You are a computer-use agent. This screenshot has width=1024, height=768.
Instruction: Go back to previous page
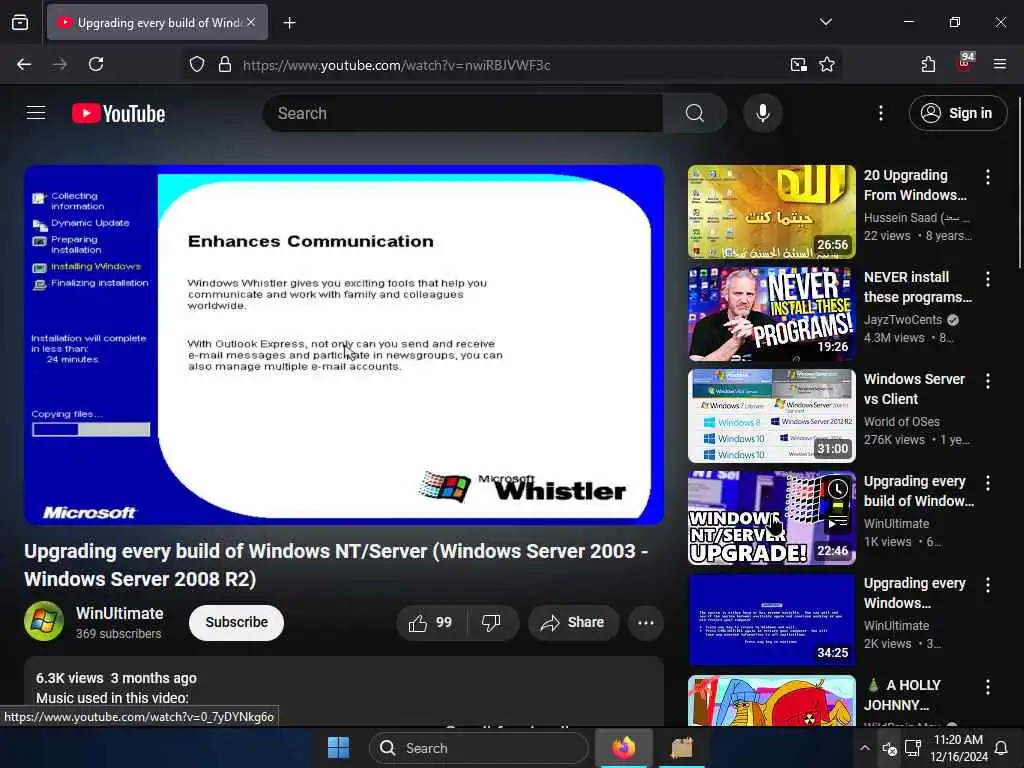pos(24,64)
